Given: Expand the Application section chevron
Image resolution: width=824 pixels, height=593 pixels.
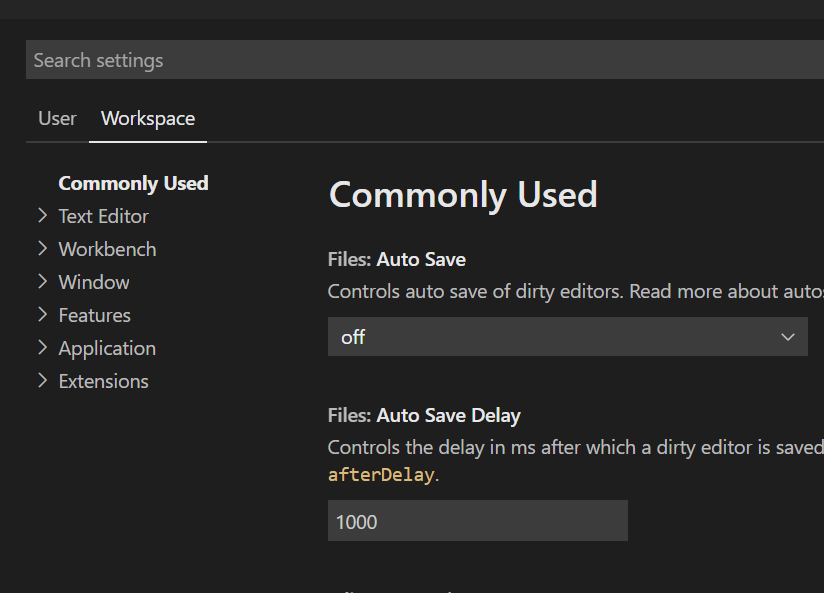Looking at the screenshot, I should coord(43,348).
